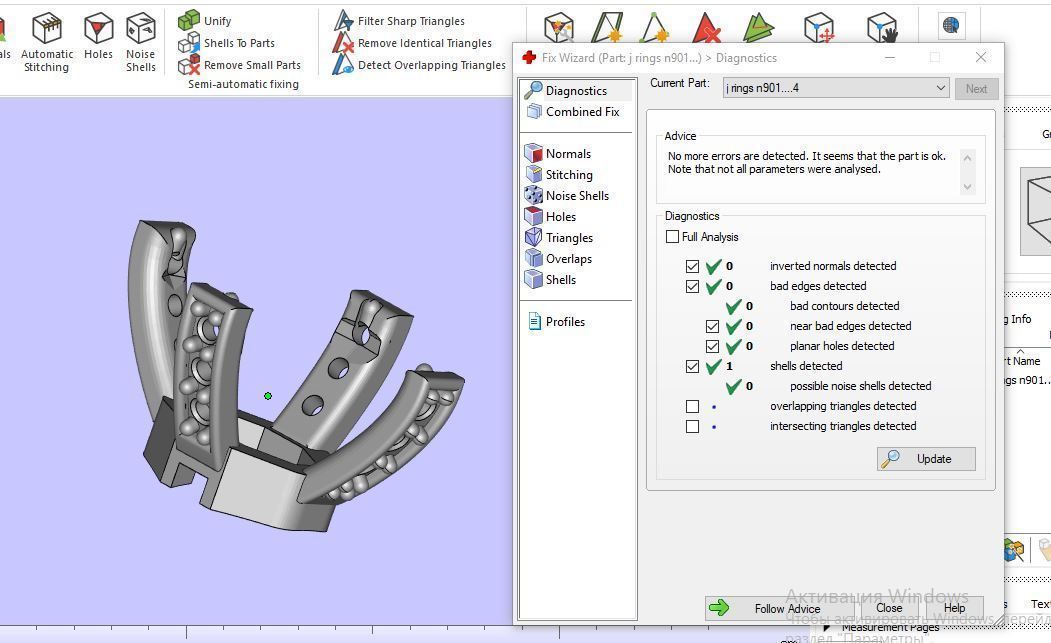Screen dimensions: 1051x643
Task: Open the Diagnostics page in Fix Wizard
Action: [x=576, y=90]
